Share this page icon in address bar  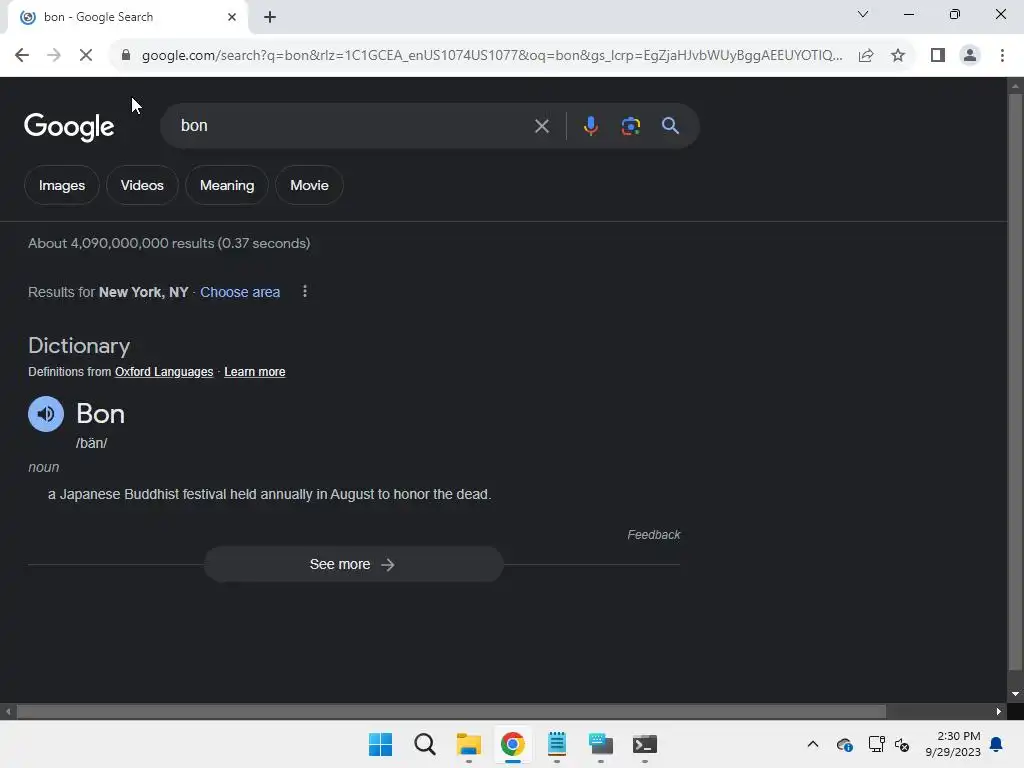coord(866,56)
